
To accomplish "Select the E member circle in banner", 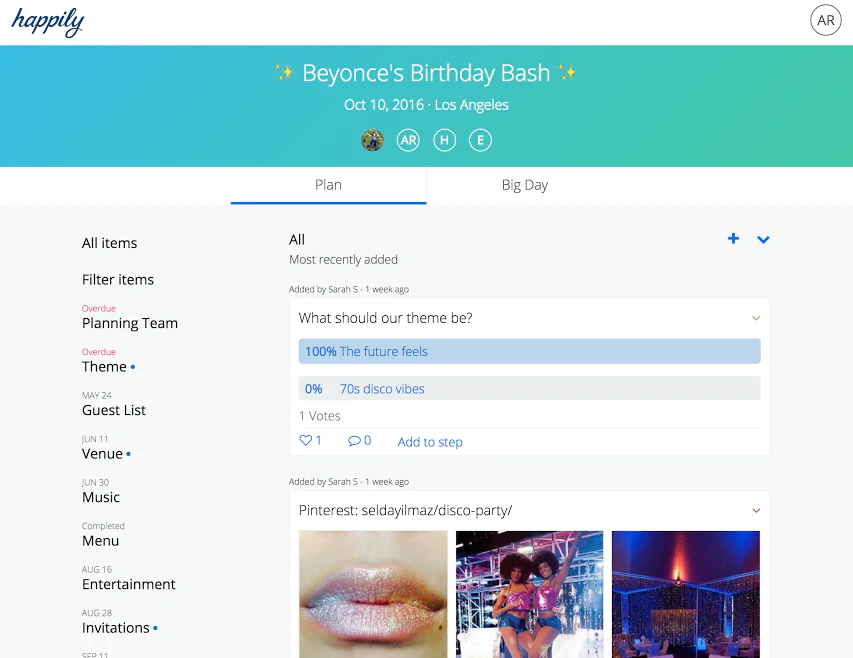I will [480, 140].
